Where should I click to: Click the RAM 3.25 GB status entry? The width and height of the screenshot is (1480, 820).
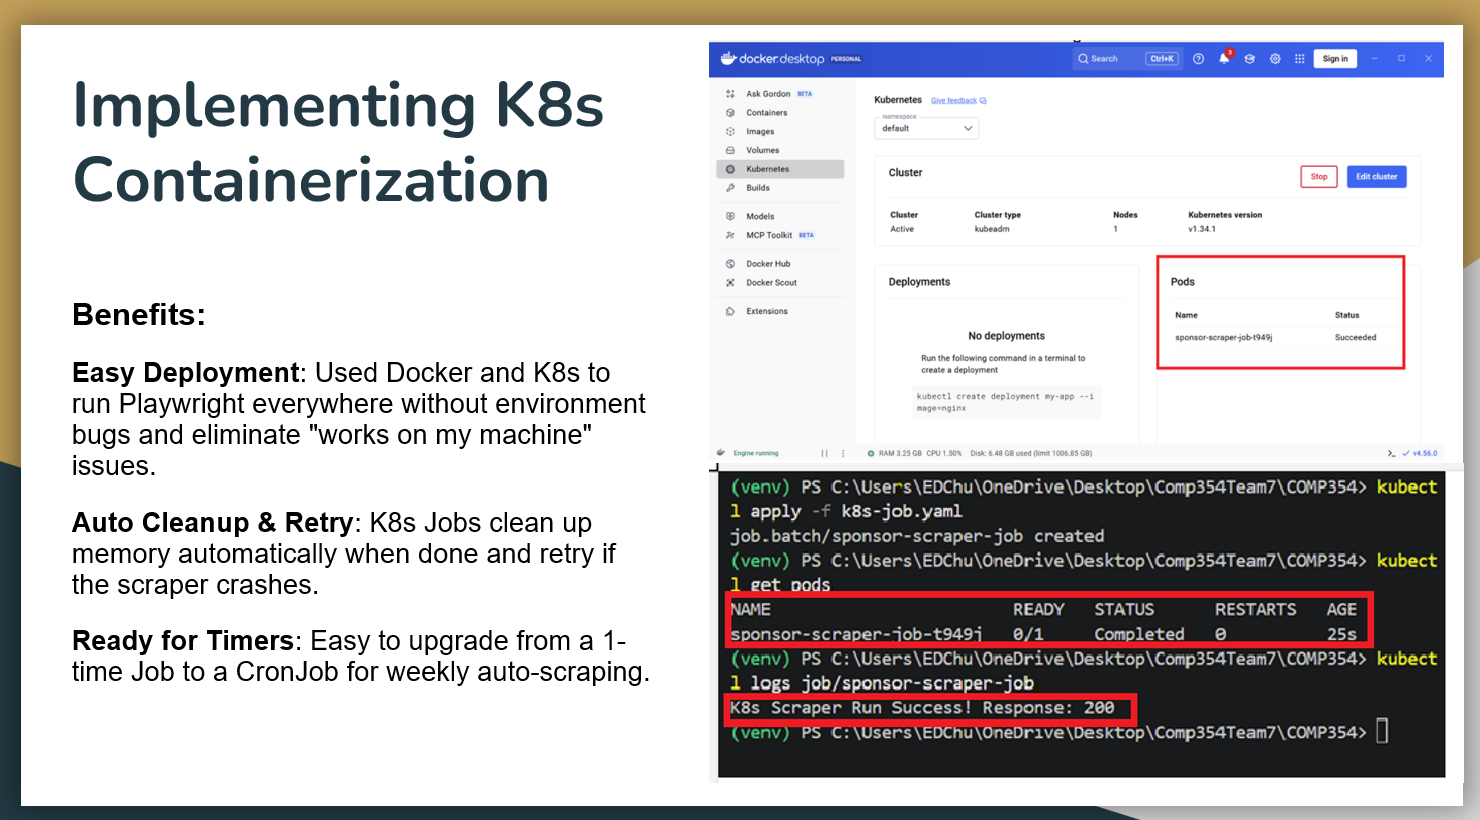[x=900, y=453]
